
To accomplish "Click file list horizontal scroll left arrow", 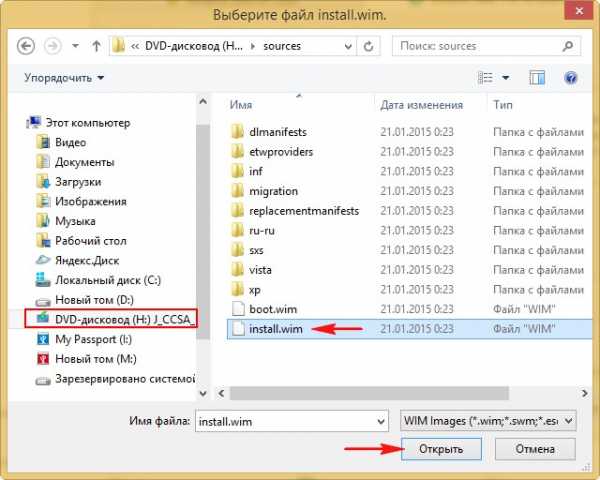I will tap(221, 393).
